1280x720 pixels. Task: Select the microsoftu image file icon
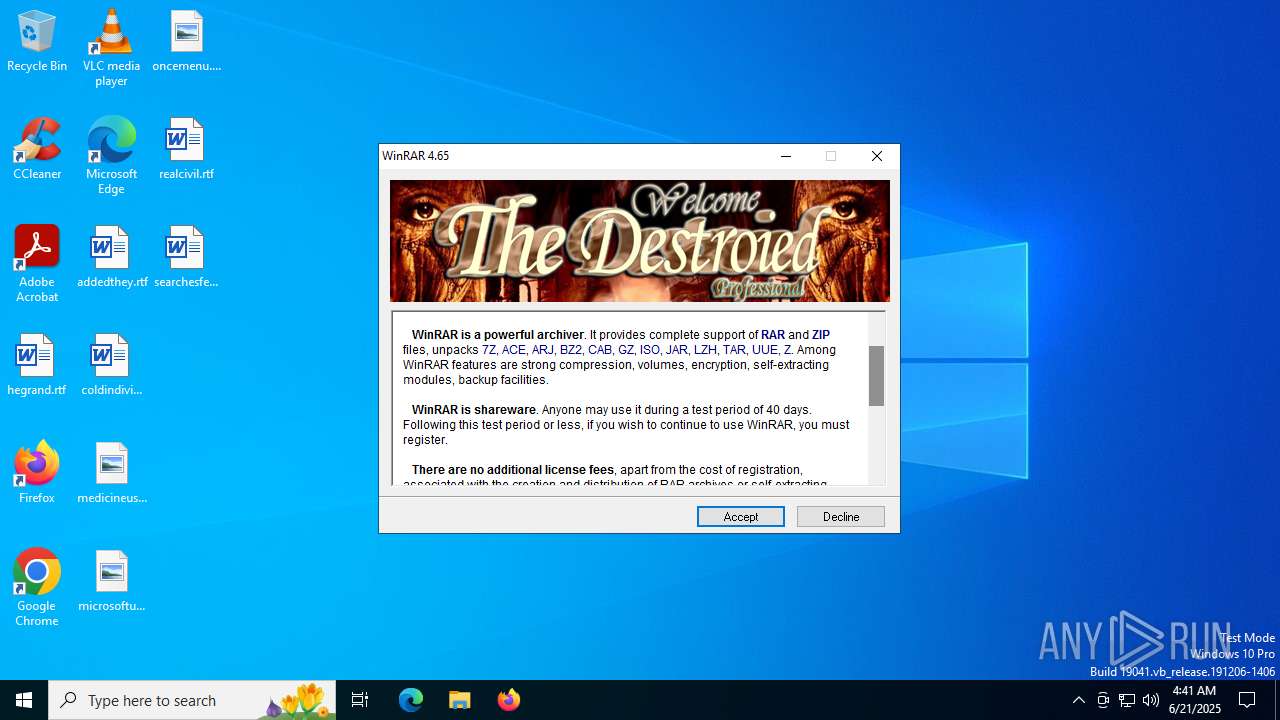(111, 581)
